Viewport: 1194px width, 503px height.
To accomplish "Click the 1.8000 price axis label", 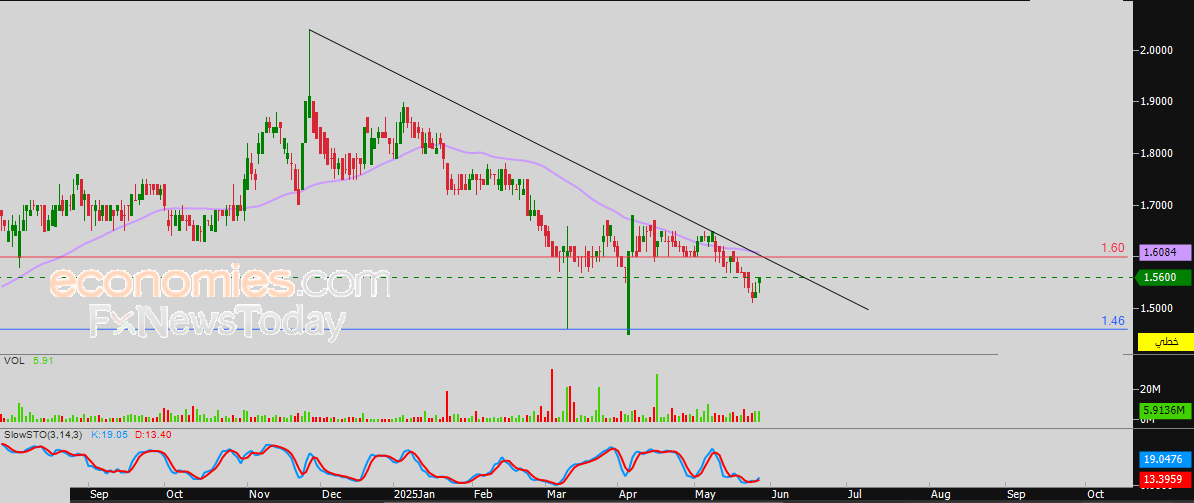I will click(x=1157, y=154).
